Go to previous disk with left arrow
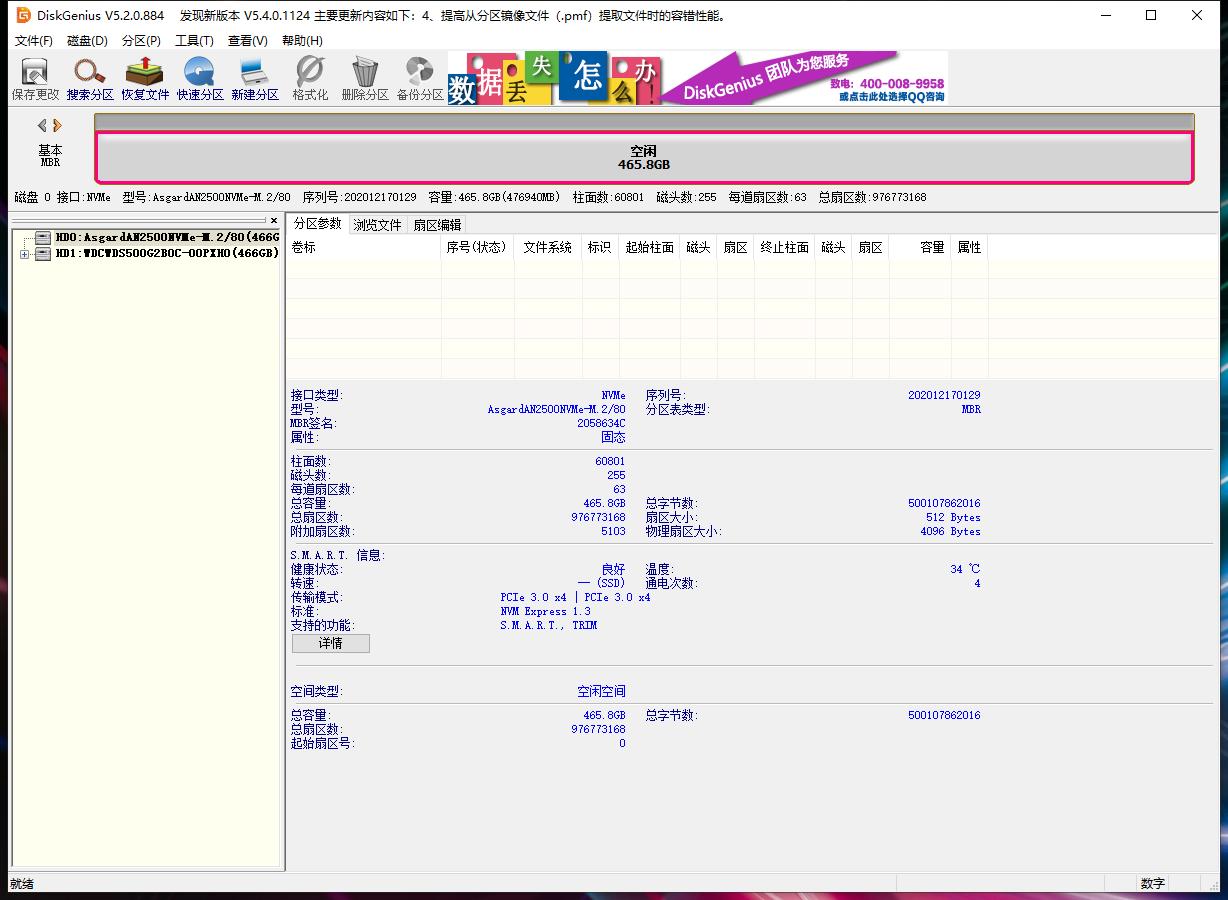The height and width of the screenshot is (900, 1228). [x=42, y=125]
